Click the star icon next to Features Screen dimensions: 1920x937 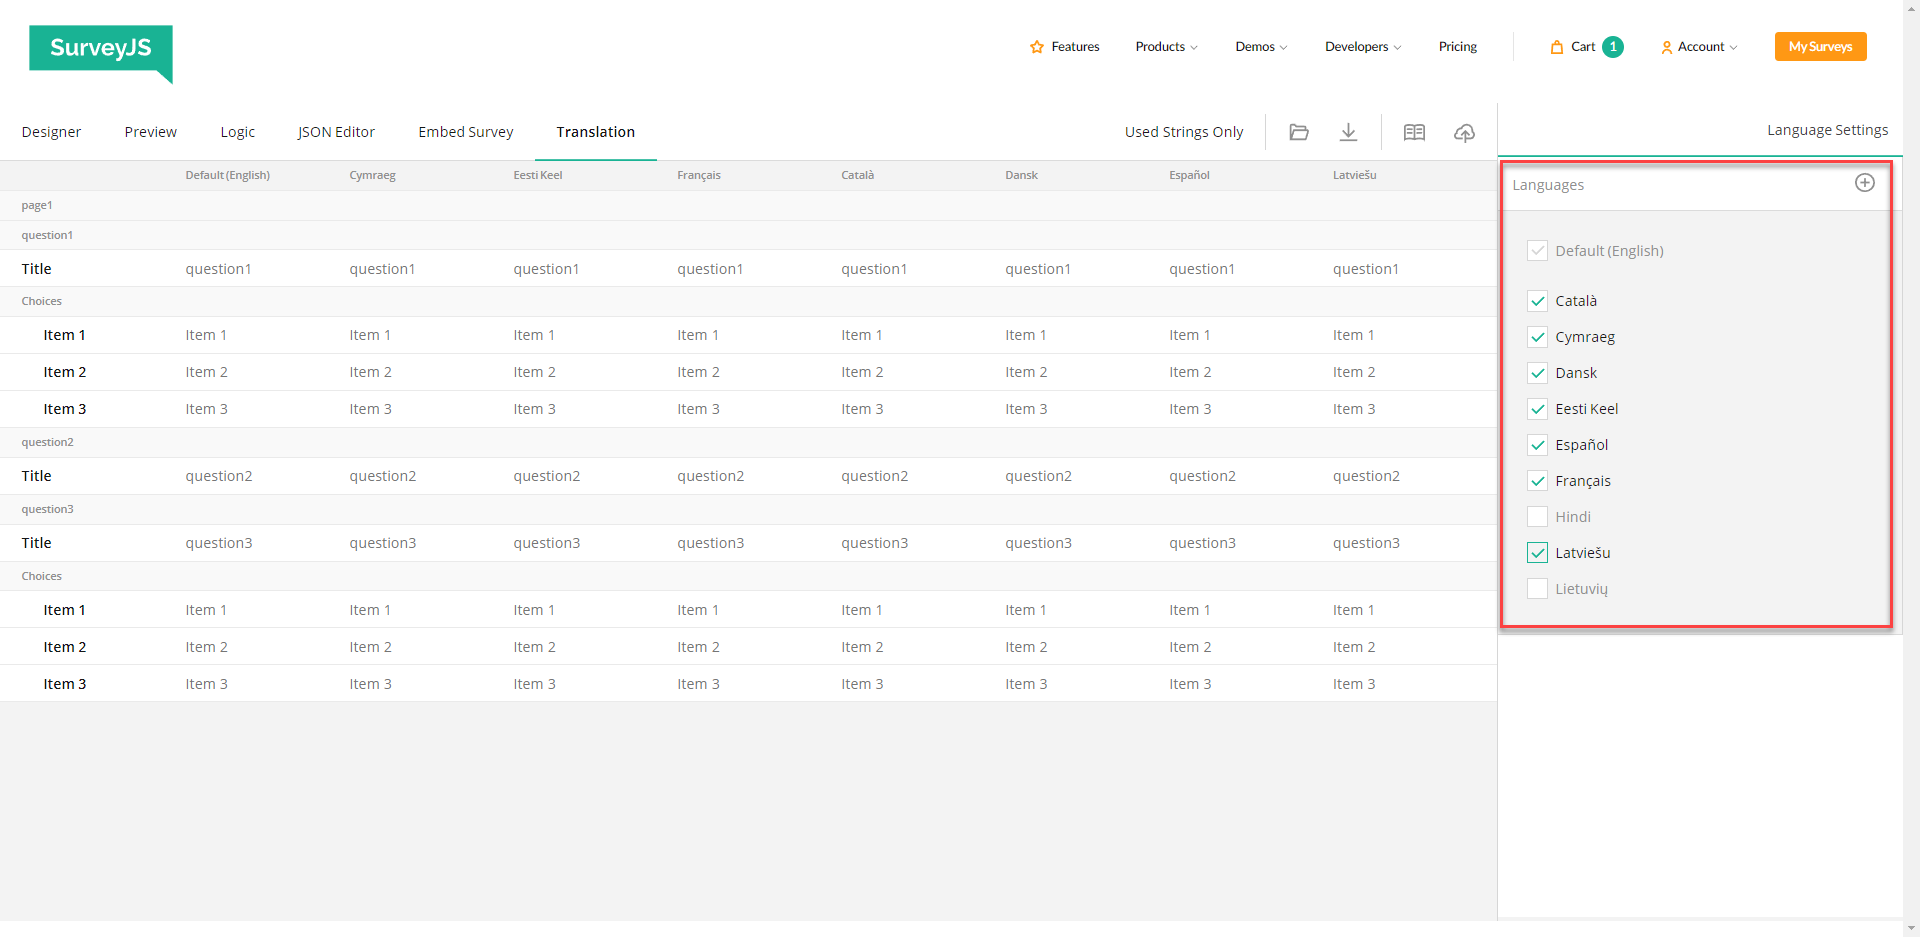[x=1038, y=46]
